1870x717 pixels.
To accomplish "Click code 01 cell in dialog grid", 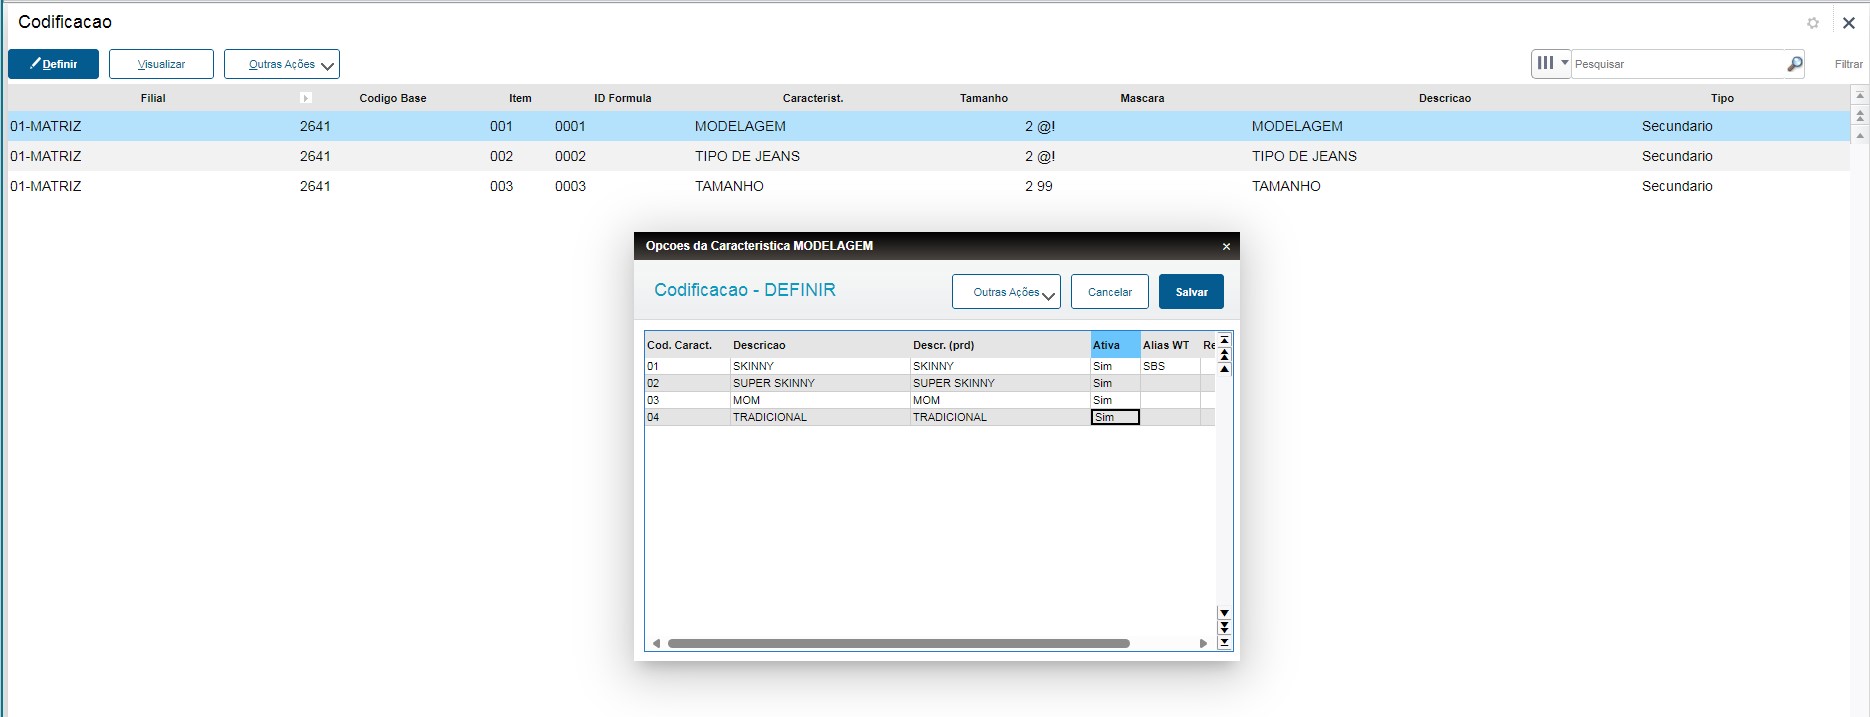I will 687,366.
